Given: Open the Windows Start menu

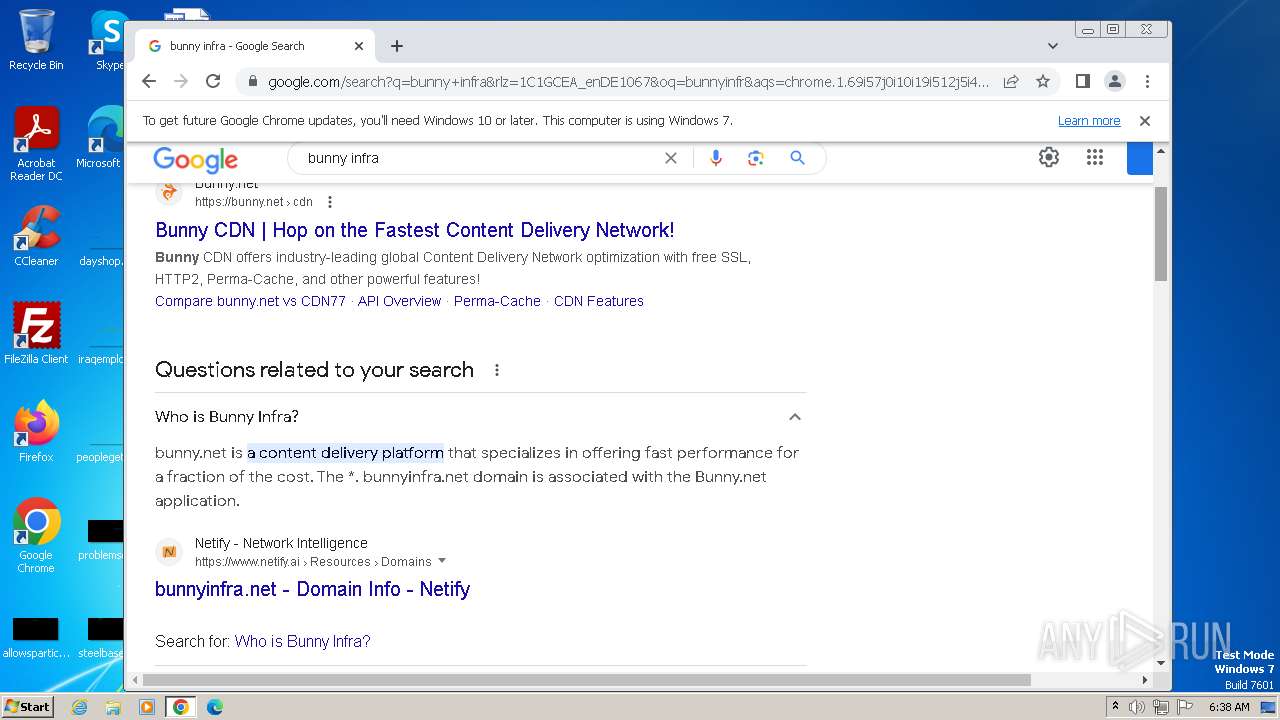Looking at the screenshot, I should click(27, 707).
